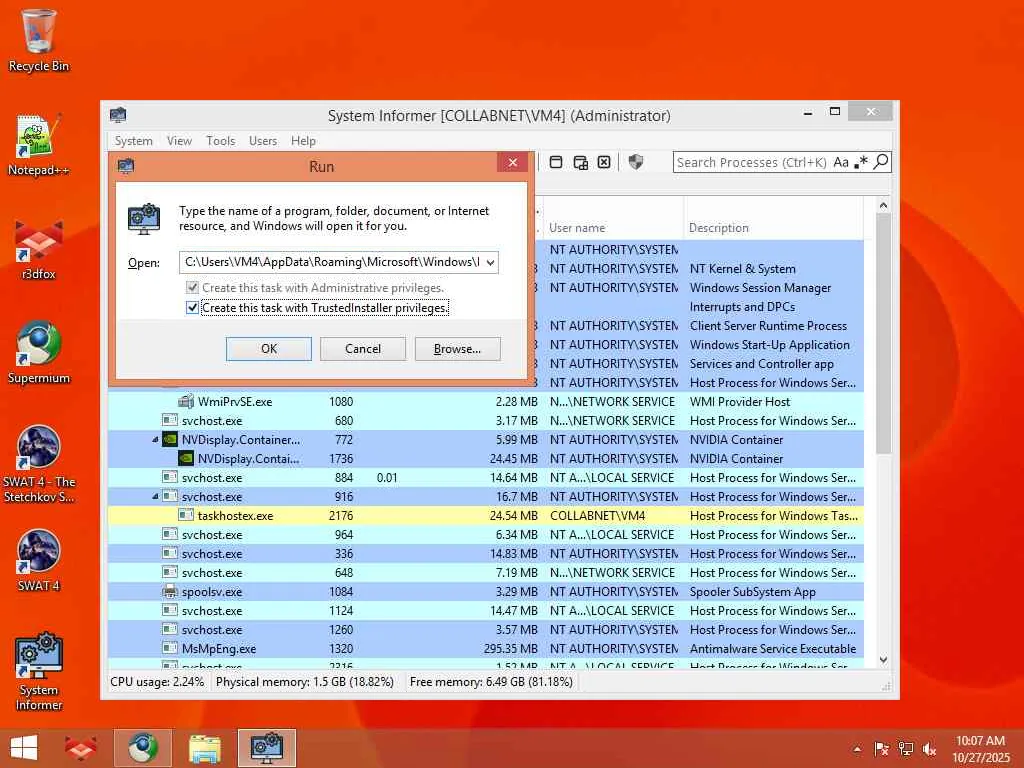Click OK in the Run dialog
1024x768 pixels.
268,349
